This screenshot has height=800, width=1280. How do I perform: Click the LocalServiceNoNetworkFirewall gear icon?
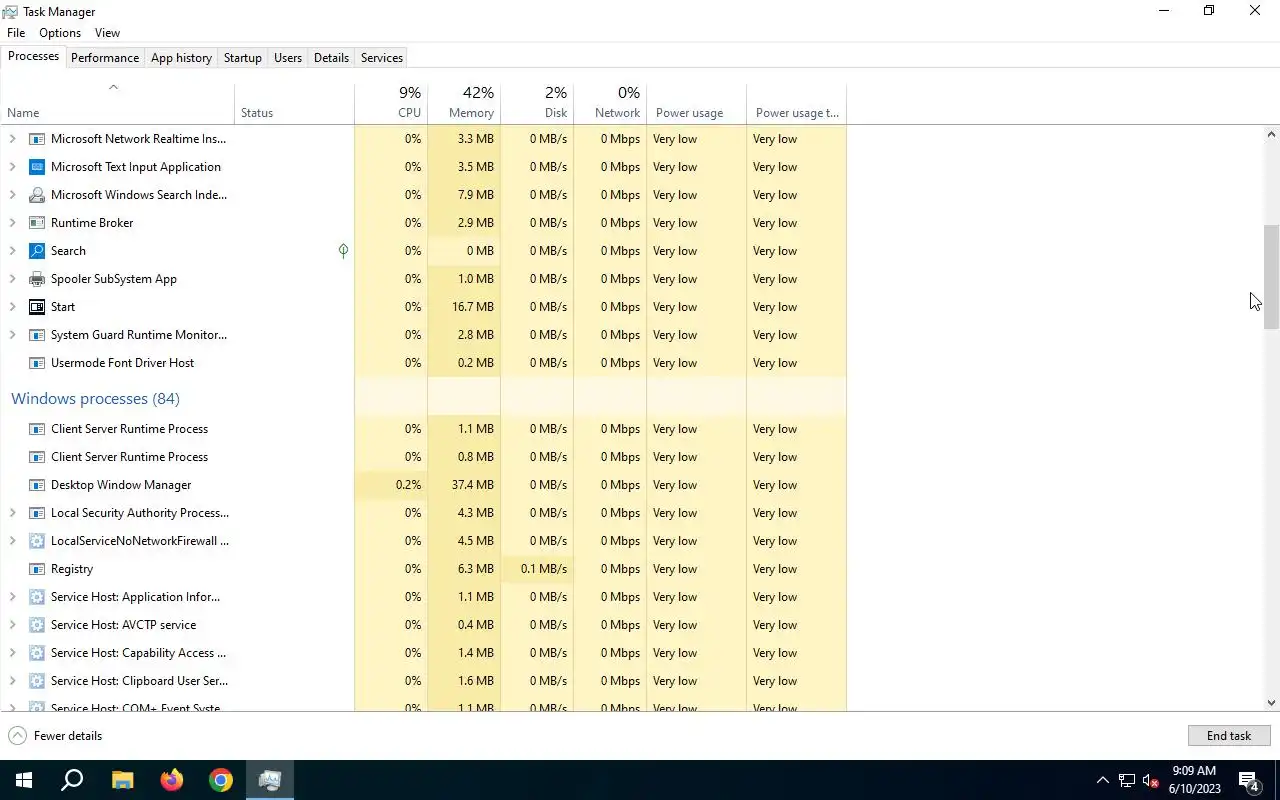pos(37,541)
